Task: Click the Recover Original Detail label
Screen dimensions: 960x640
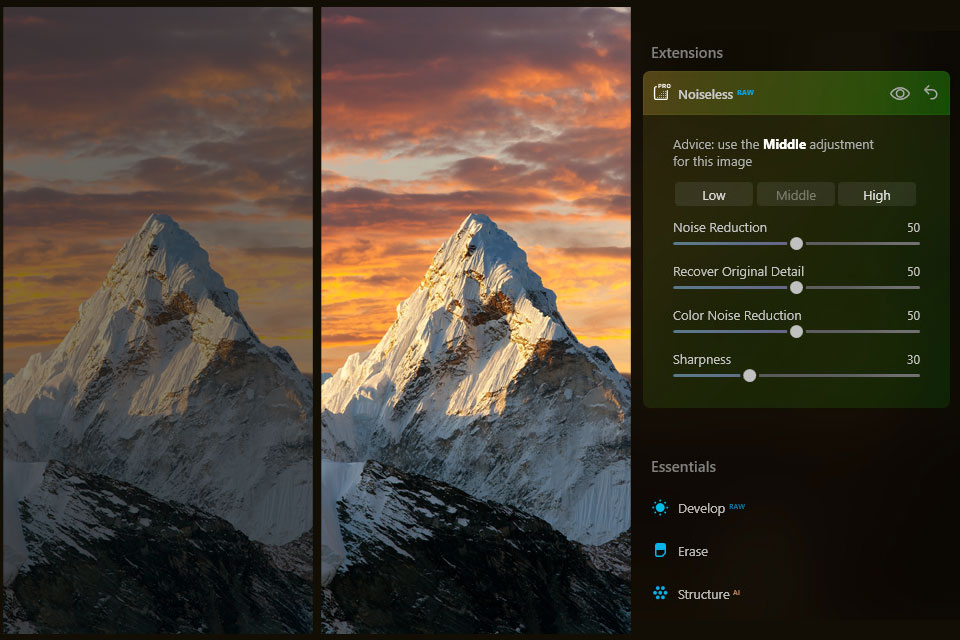Action: (738, 272)
